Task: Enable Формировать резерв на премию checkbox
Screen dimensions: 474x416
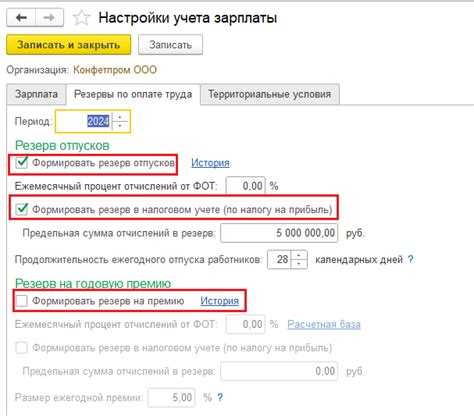Action: coord(22,301)
